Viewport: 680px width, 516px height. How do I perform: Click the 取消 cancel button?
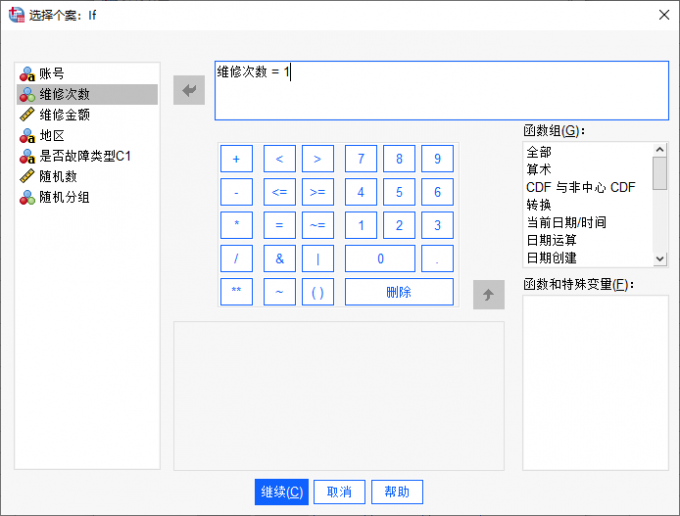(x=340, y=492)
